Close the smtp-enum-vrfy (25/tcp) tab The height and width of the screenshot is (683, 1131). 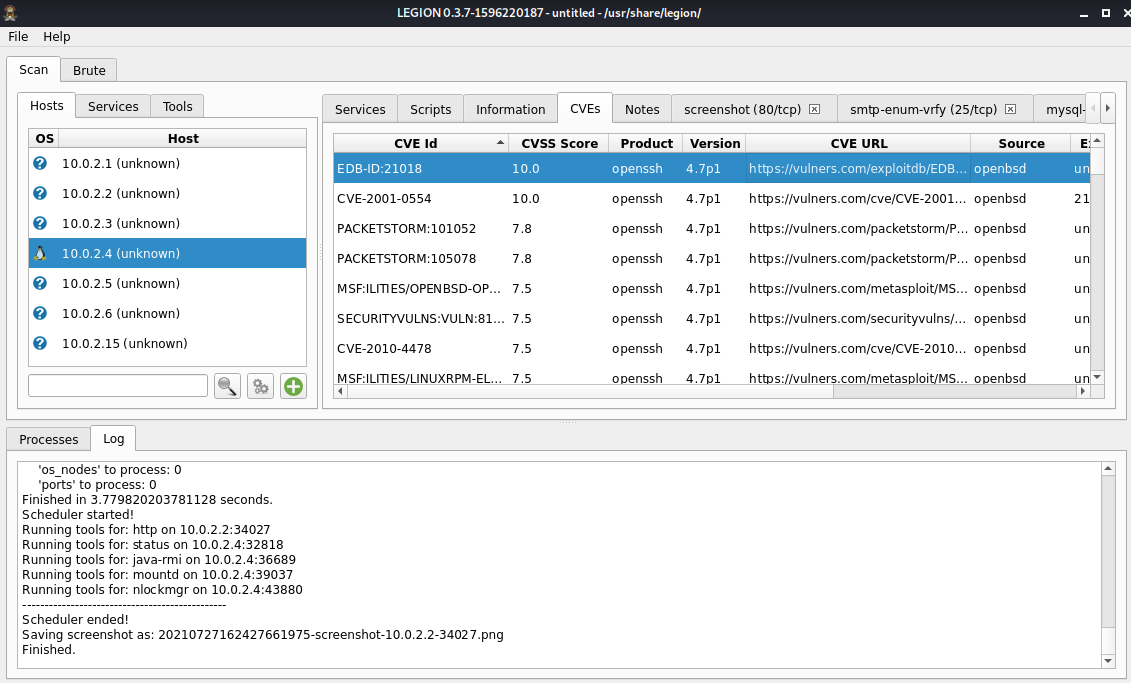pyautogui.click(x=1011, y=109)
